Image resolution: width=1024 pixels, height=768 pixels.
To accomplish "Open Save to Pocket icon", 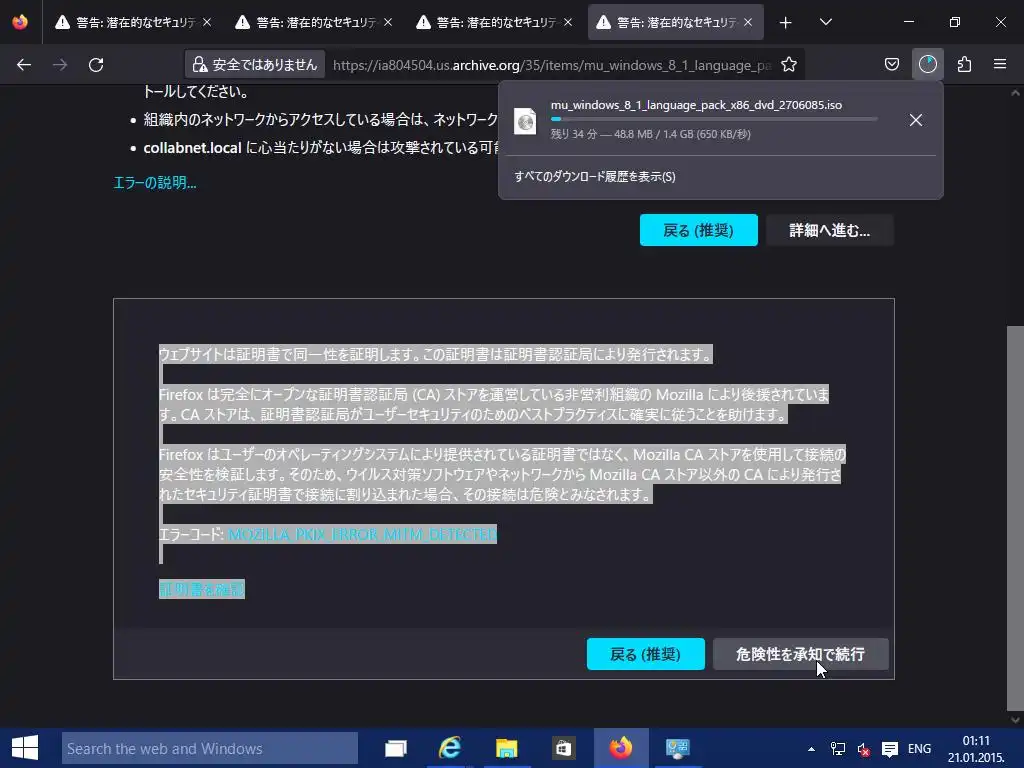I will (891, 65).
